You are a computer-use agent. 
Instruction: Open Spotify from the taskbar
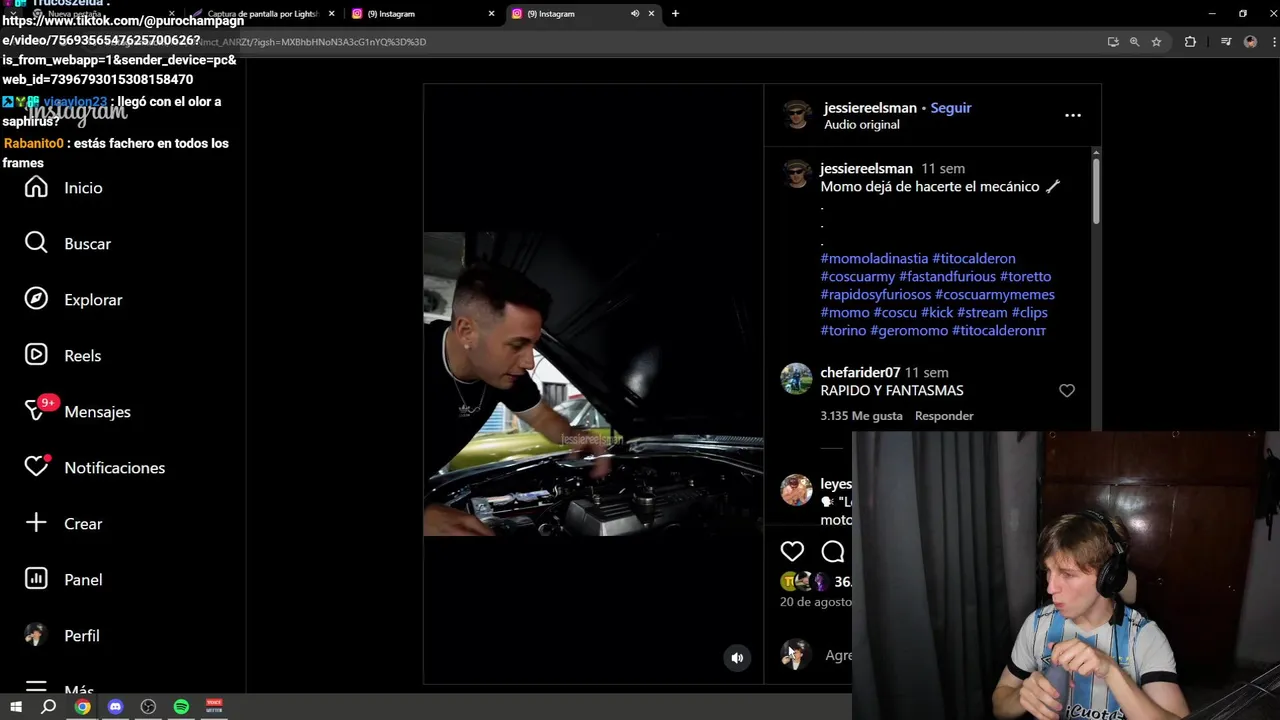(181, 707)
